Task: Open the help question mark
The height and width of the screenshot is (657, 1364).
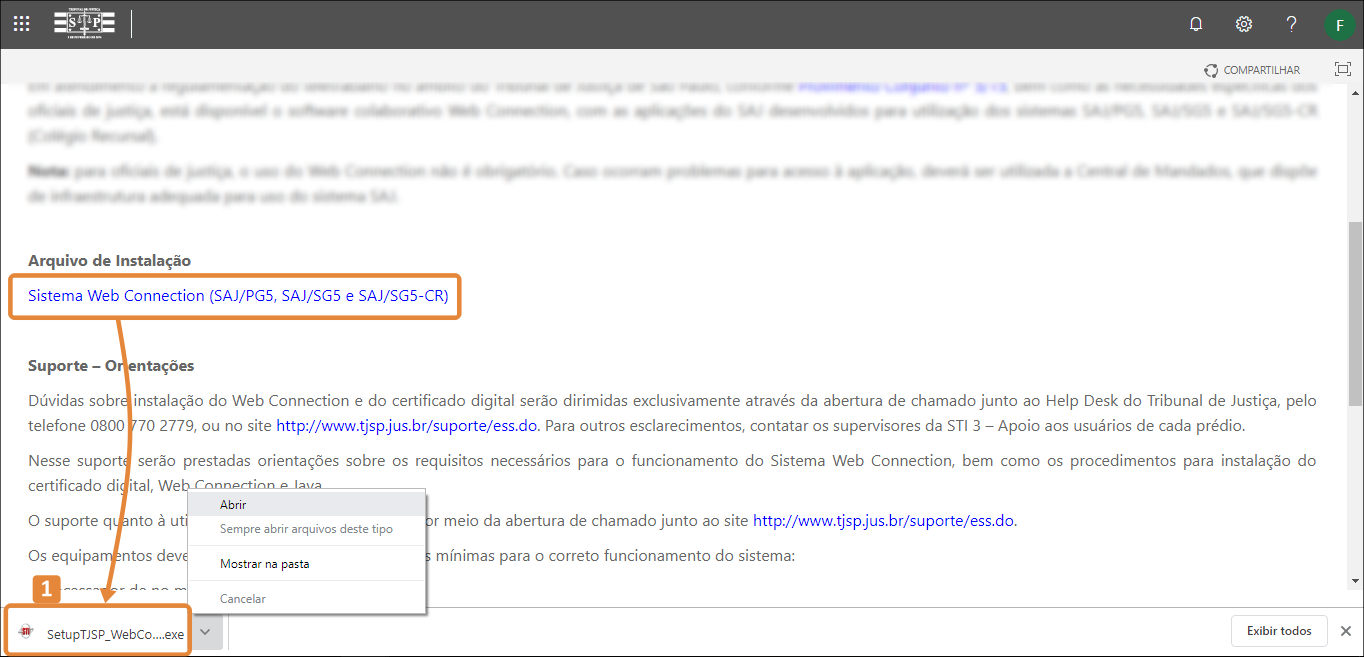Action: 1292,24
